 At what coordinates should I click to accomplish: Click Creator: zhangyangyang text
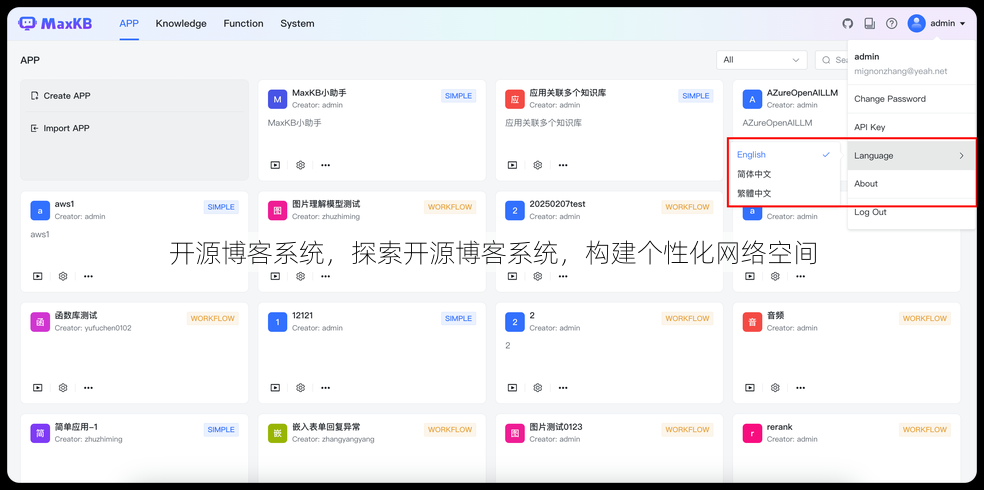(x=333, y=439)
